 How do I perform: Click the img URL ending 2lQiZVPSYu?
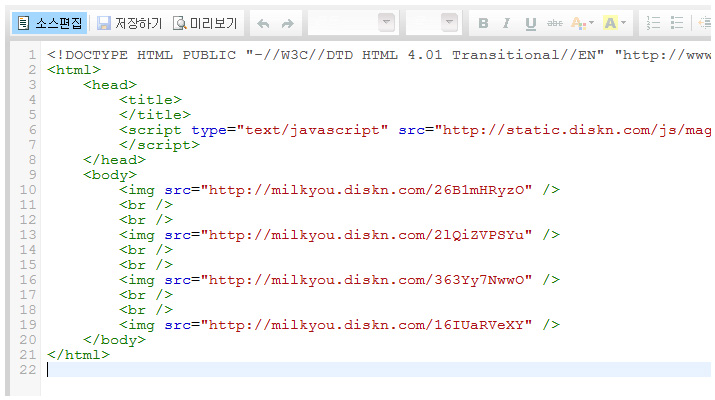[x=367, y=235]
